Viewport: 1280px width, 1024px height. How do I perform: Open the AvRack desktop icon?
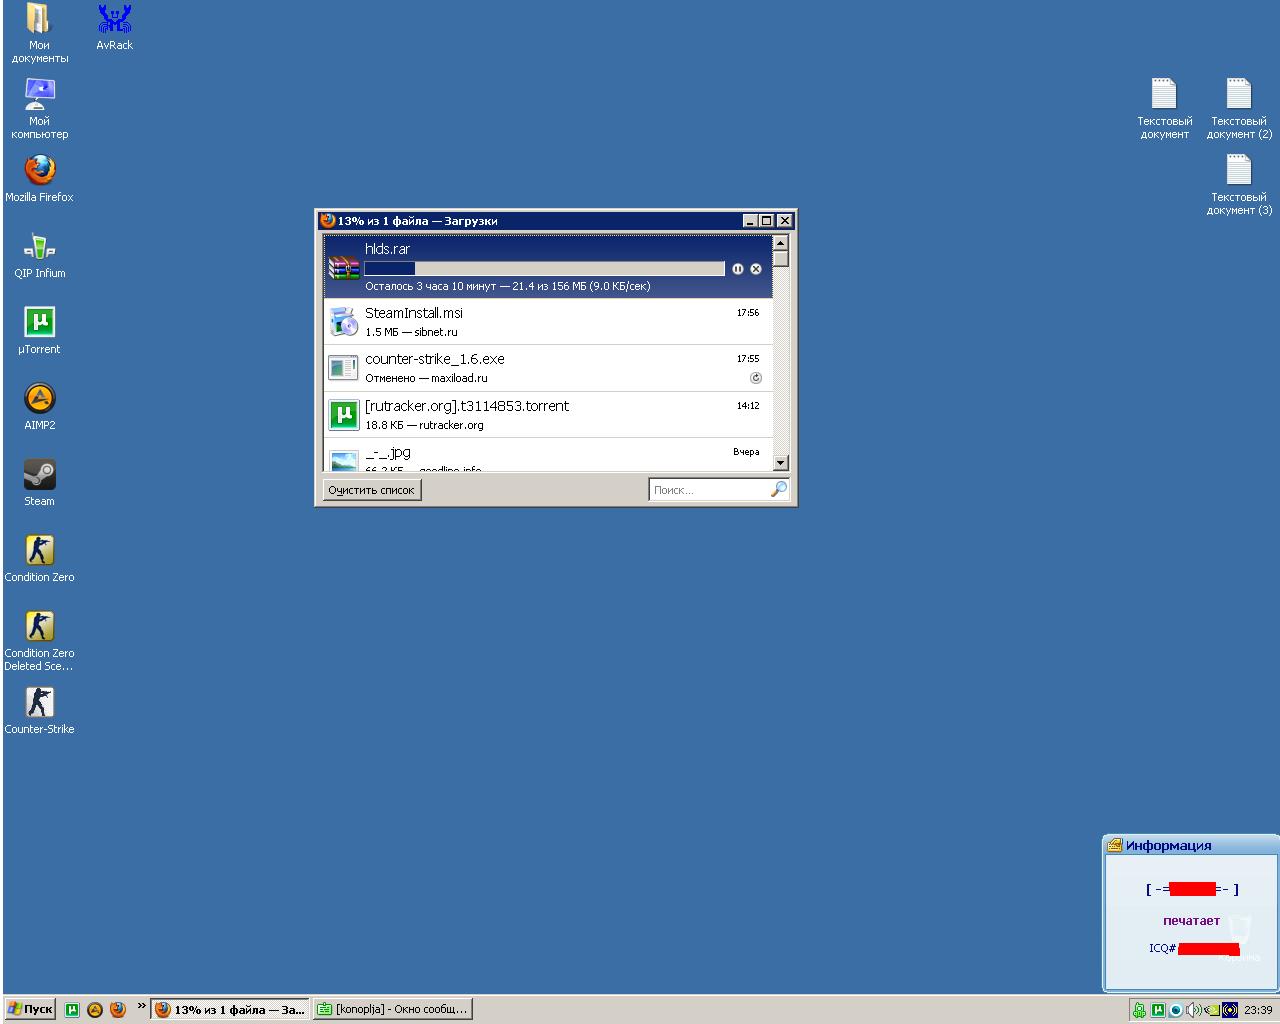click(114, 21)
